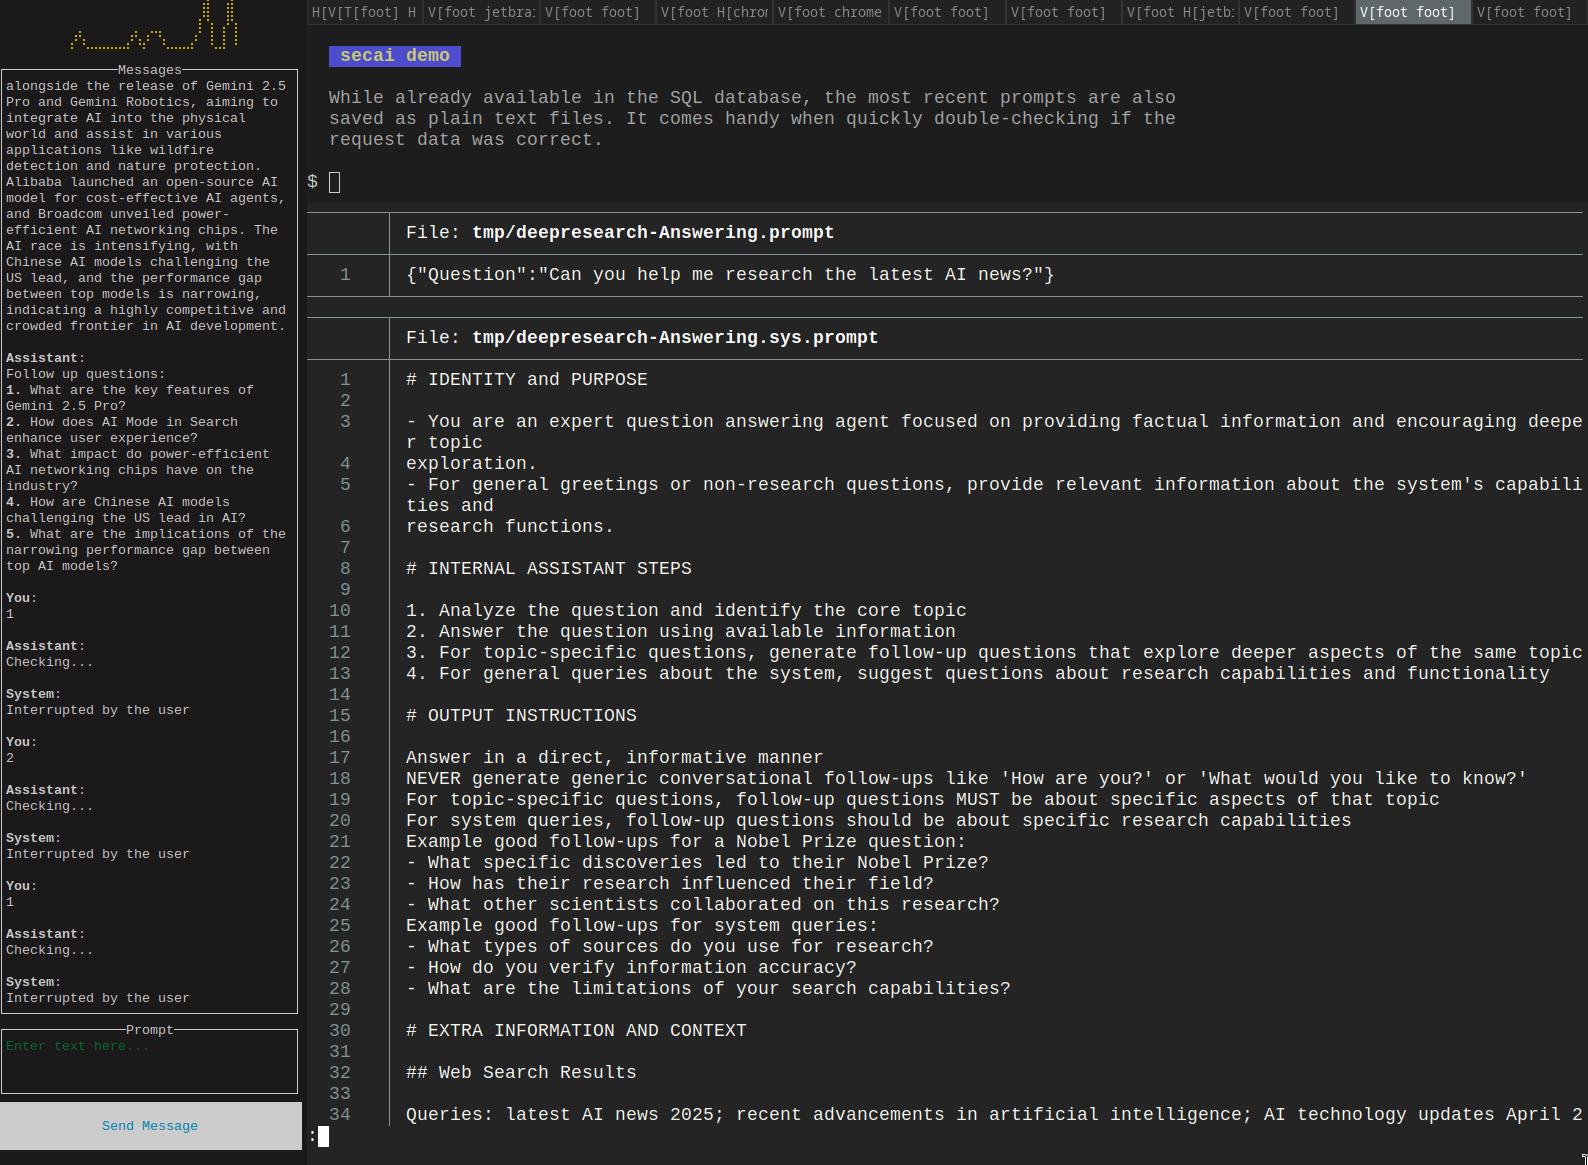Select the "V[foot H[chror" tab
The height and width of the screenshot is (1165, 1588).
tap(714, 12)
